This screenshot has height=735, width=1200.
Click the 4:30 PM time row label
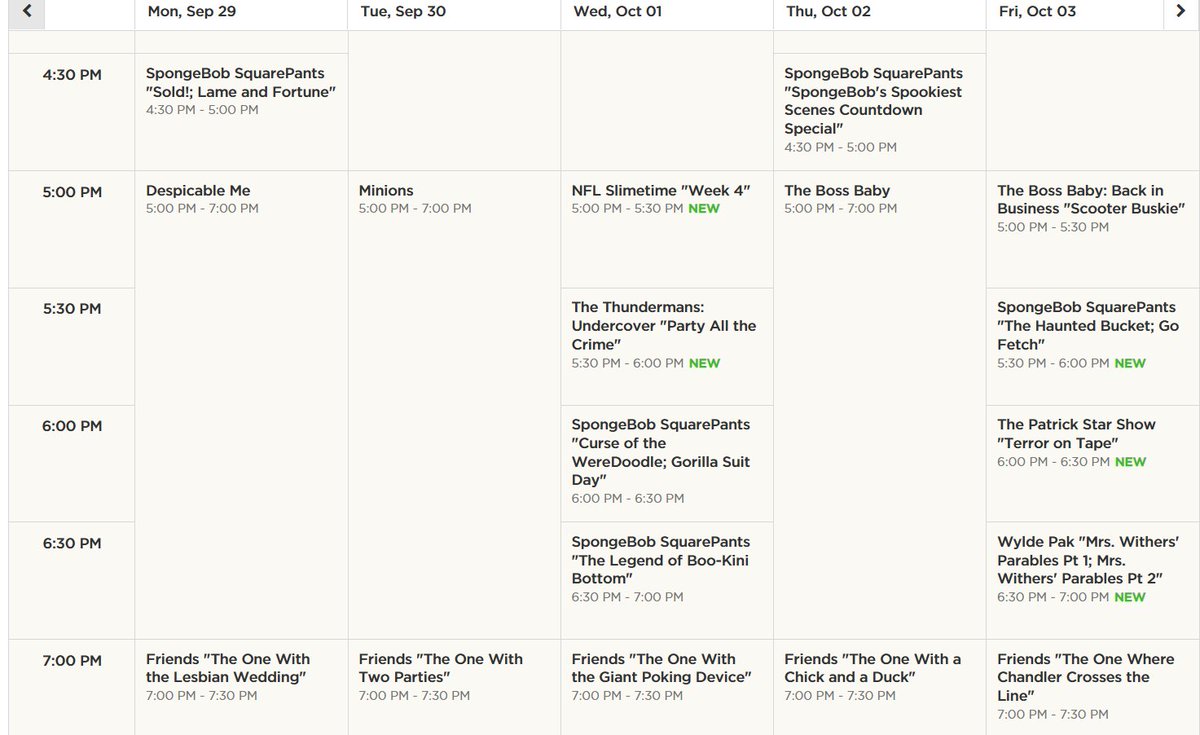tap(72, 74)
